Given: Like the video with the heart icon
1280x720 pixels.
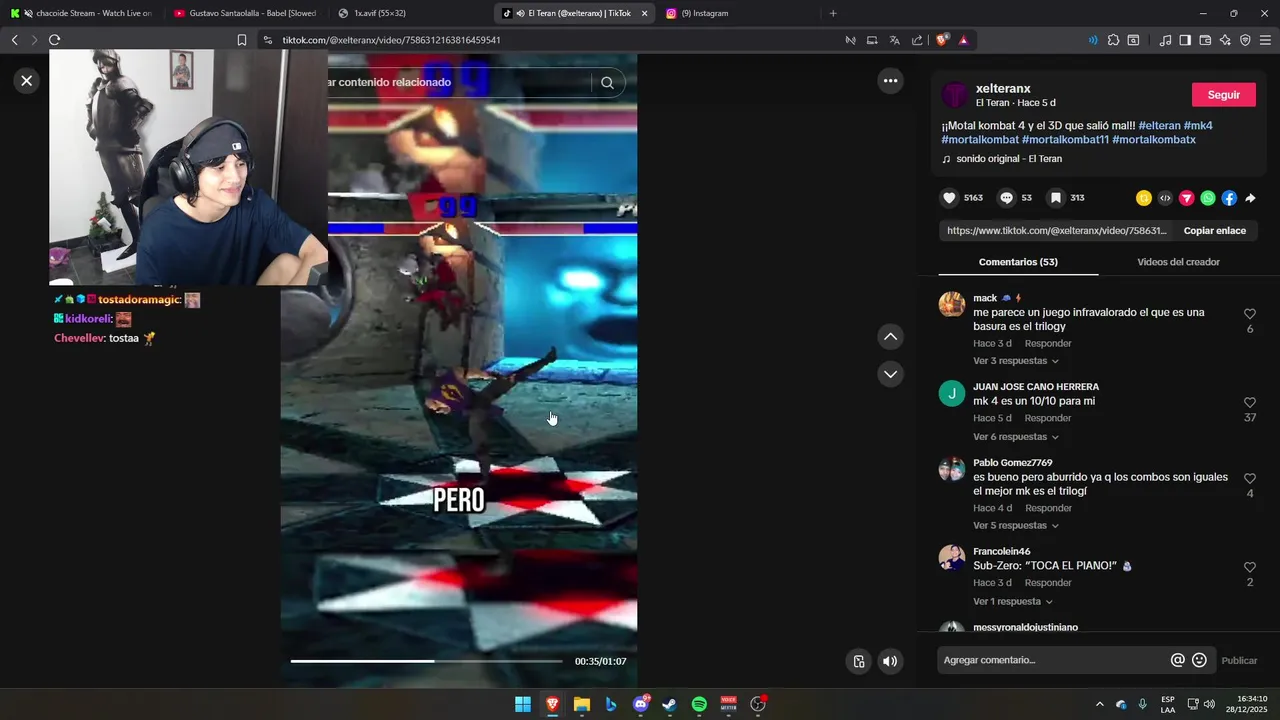Looking at the screenshot, I should [950, 198].
